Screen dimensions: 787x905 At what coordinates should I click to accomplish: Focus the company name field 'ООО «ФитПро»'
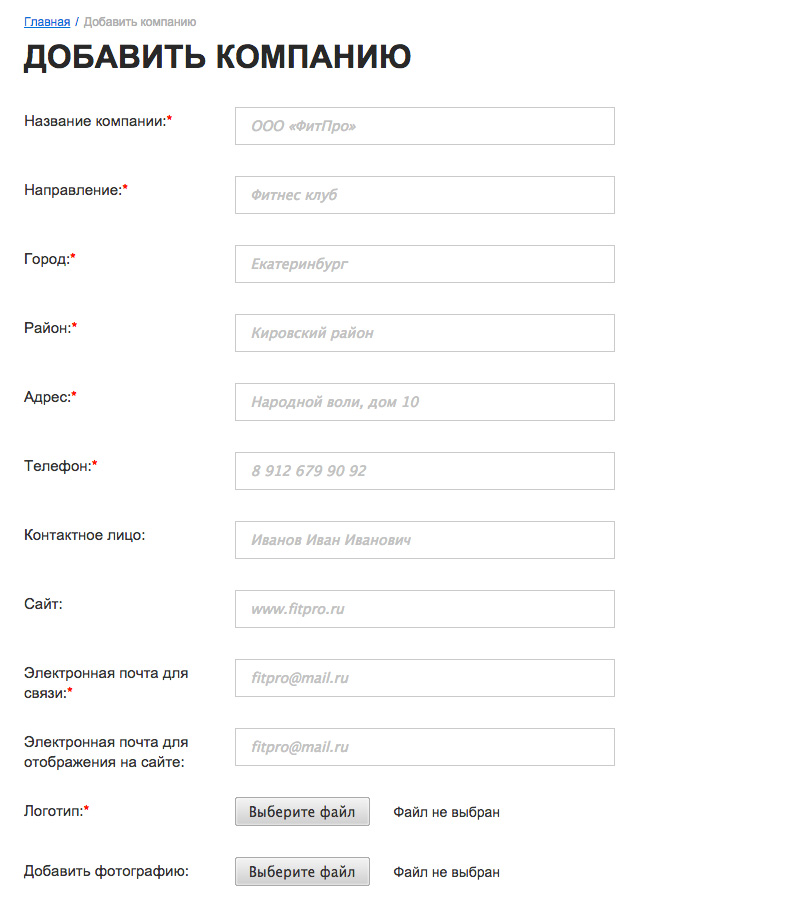tap(424, 126)
